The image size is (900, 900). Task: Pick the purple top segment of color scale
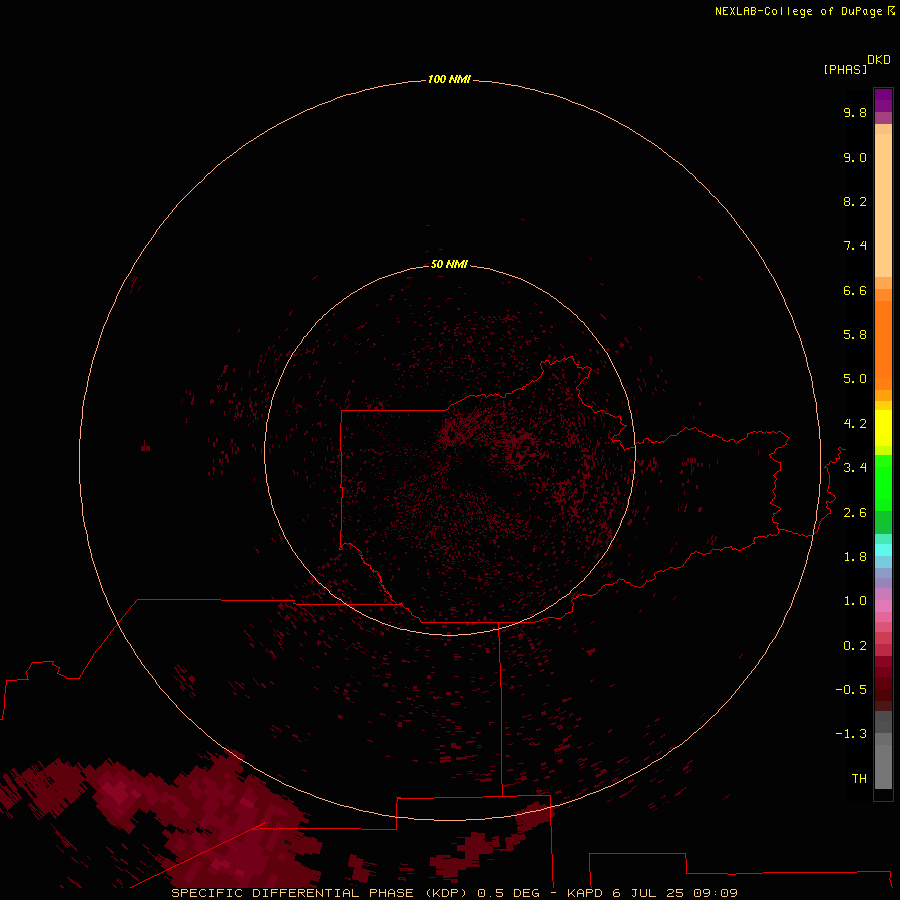click(883, 100)
